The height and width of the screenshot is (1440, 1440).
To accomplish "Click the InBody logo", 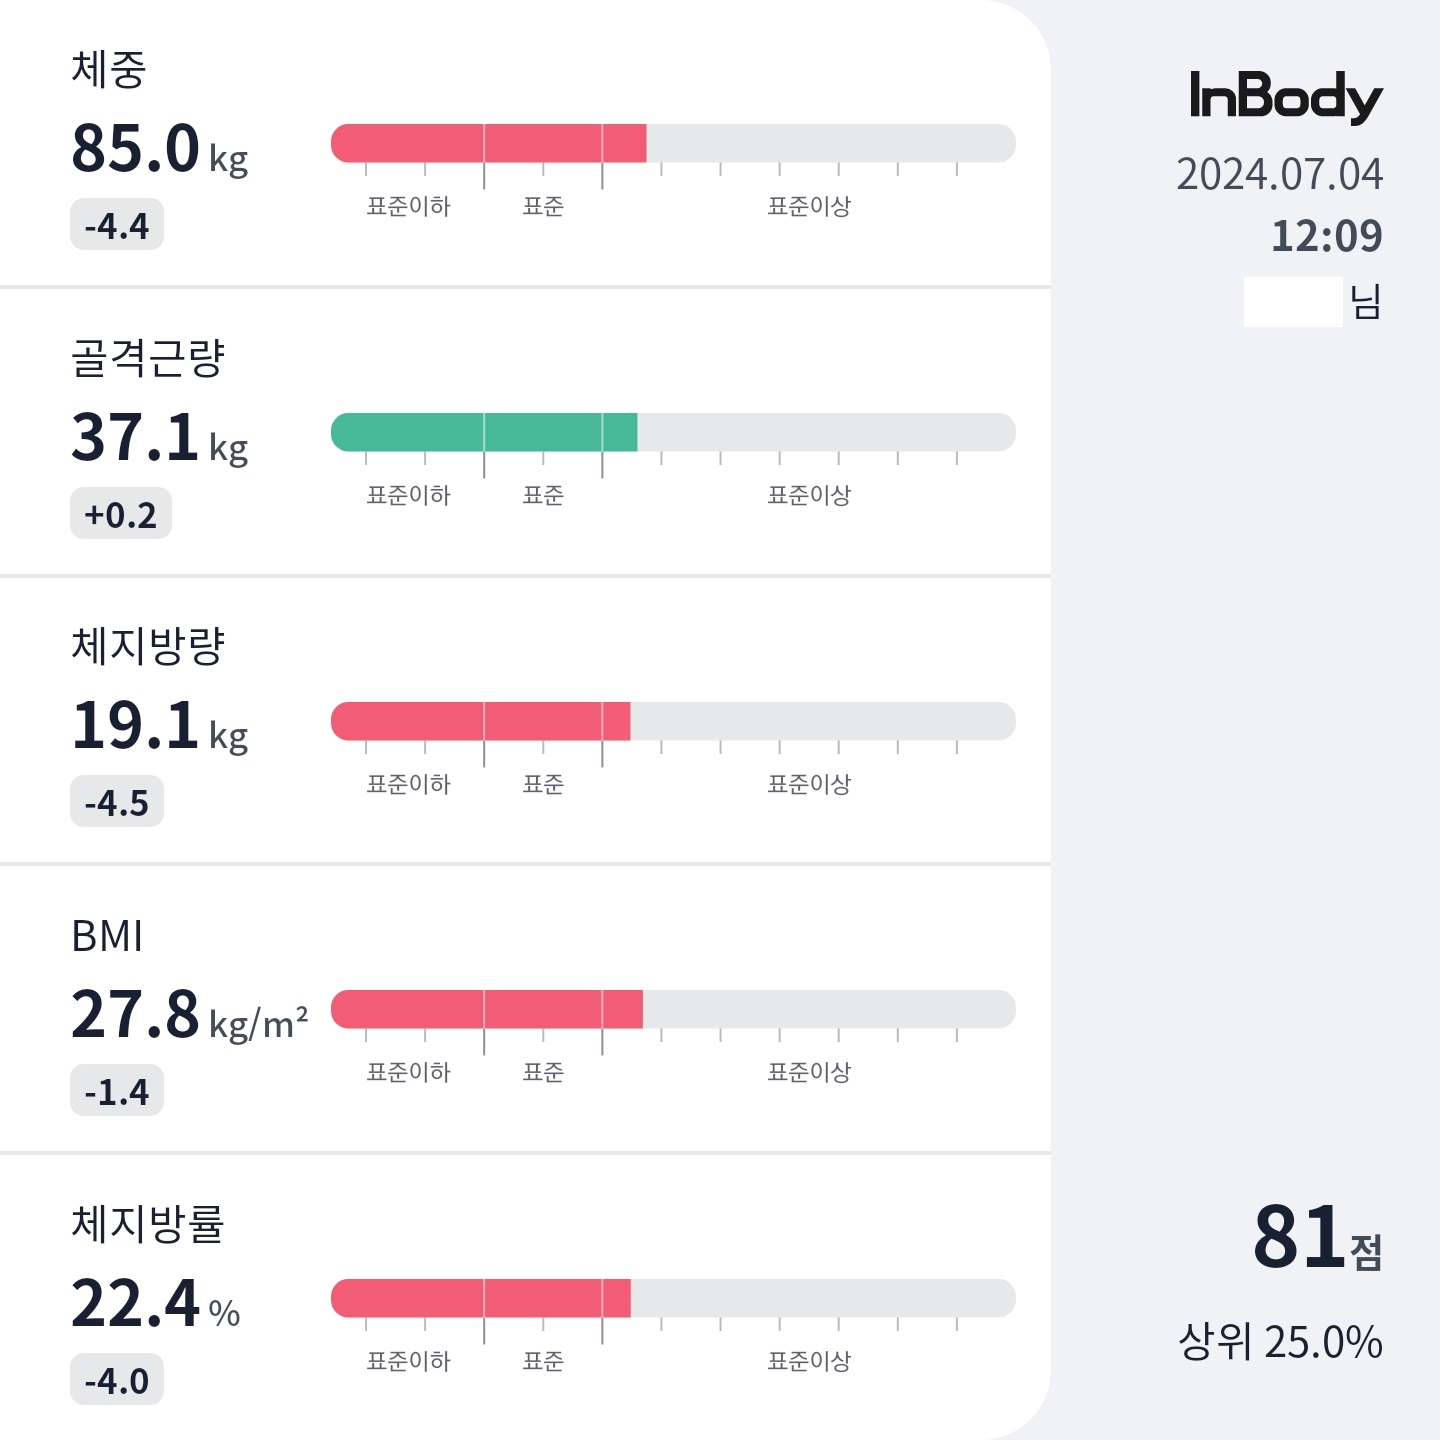I will 1285,97.
